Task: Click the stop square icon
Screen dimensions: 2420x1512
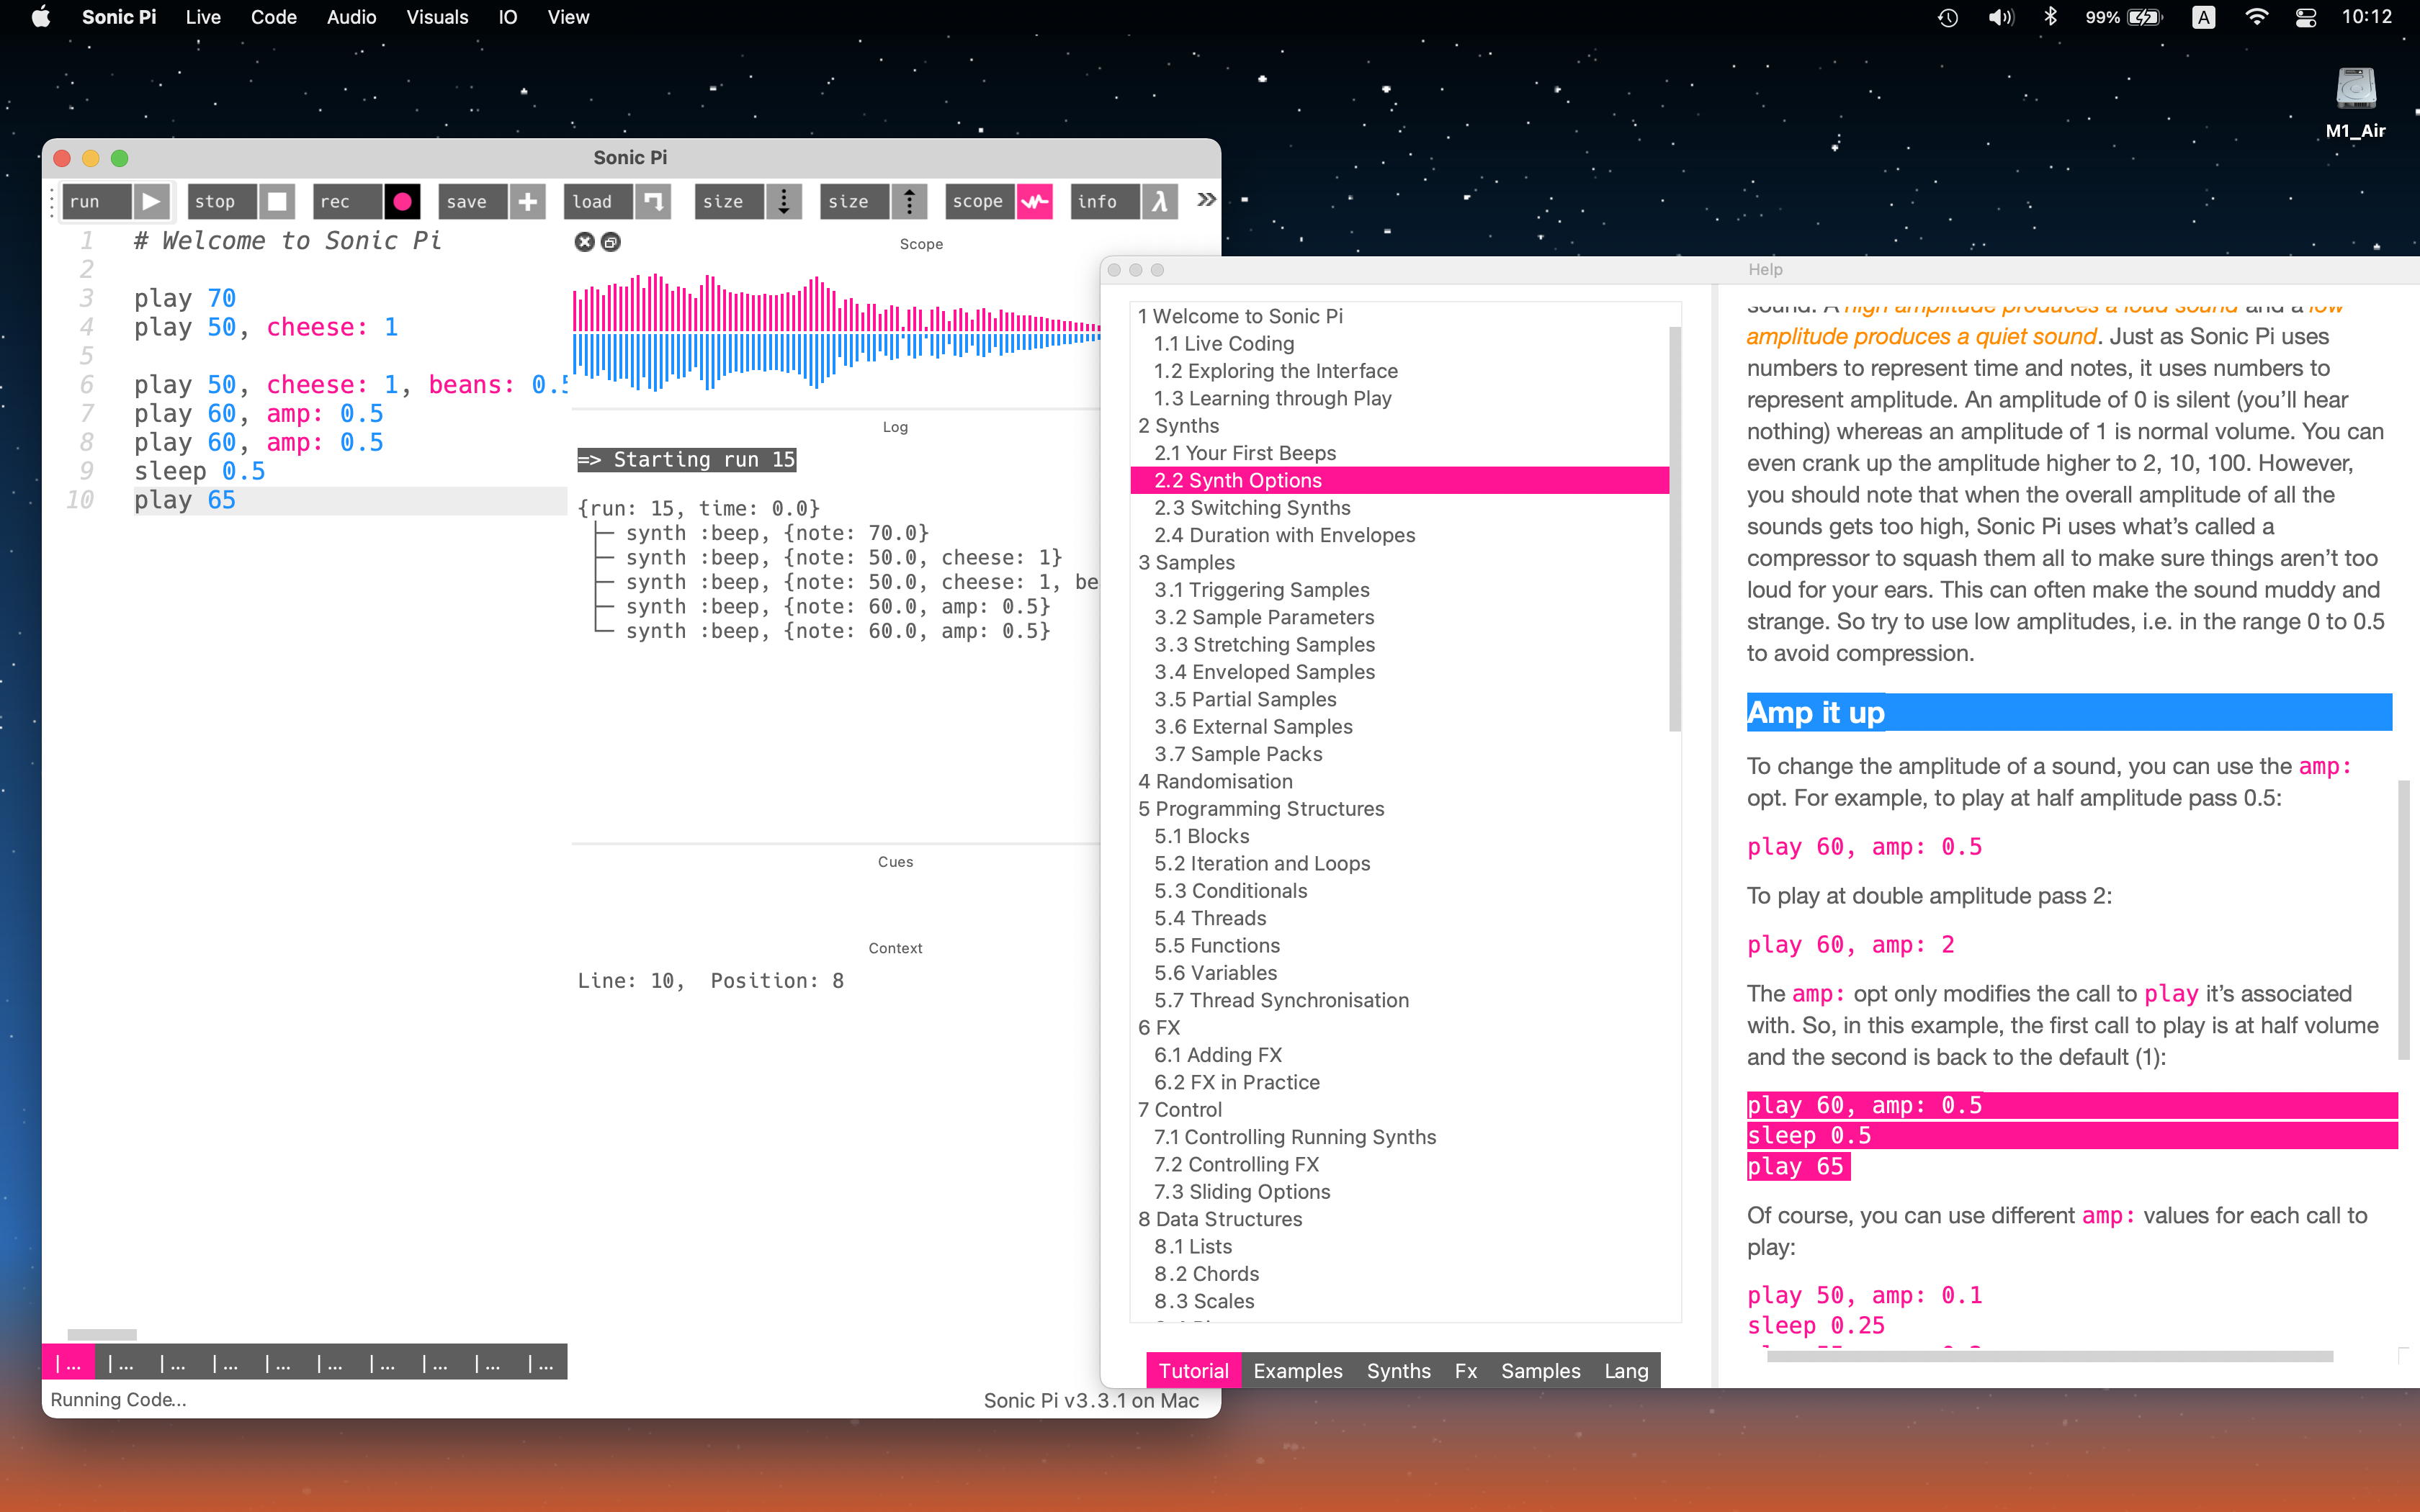Action: (x=277, y=201)
